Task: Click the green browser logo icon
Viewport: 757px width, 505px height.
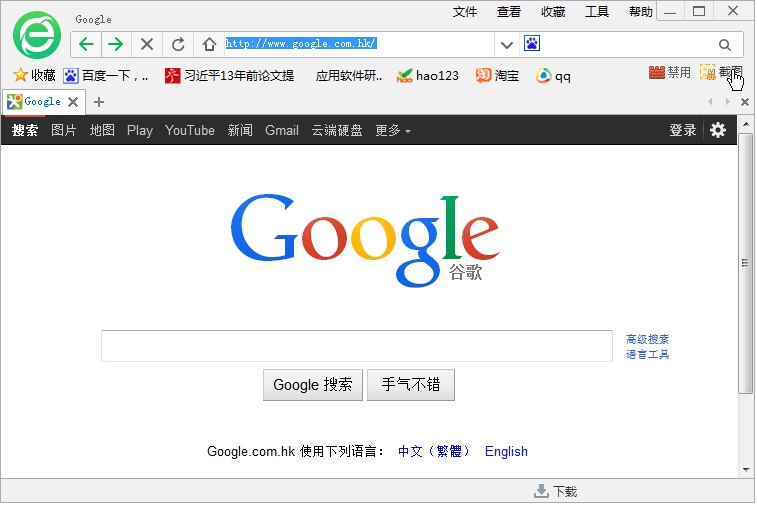Action: click(37, 36)
